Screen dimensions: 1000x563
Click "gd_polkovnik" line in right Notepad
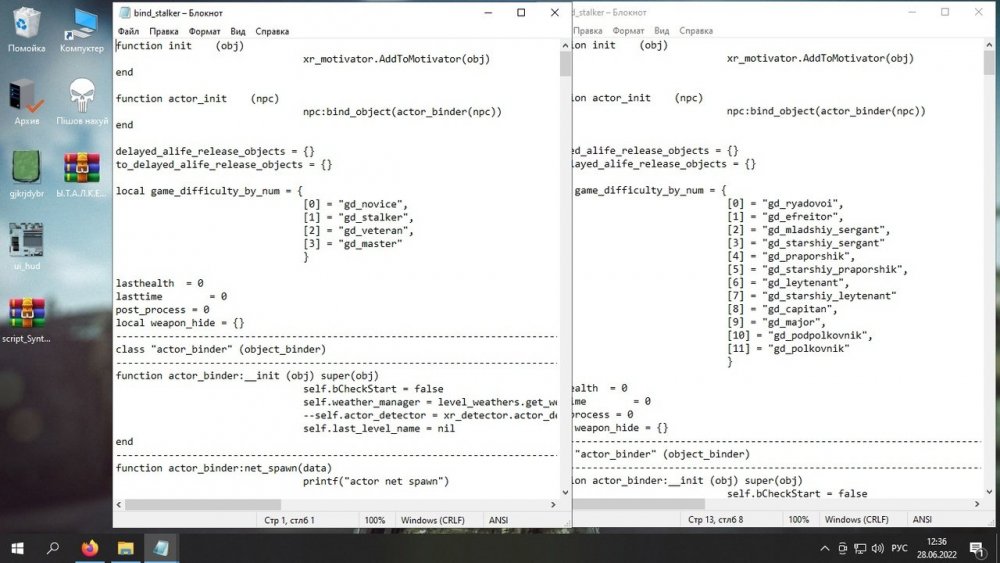[x=788, y=349]
